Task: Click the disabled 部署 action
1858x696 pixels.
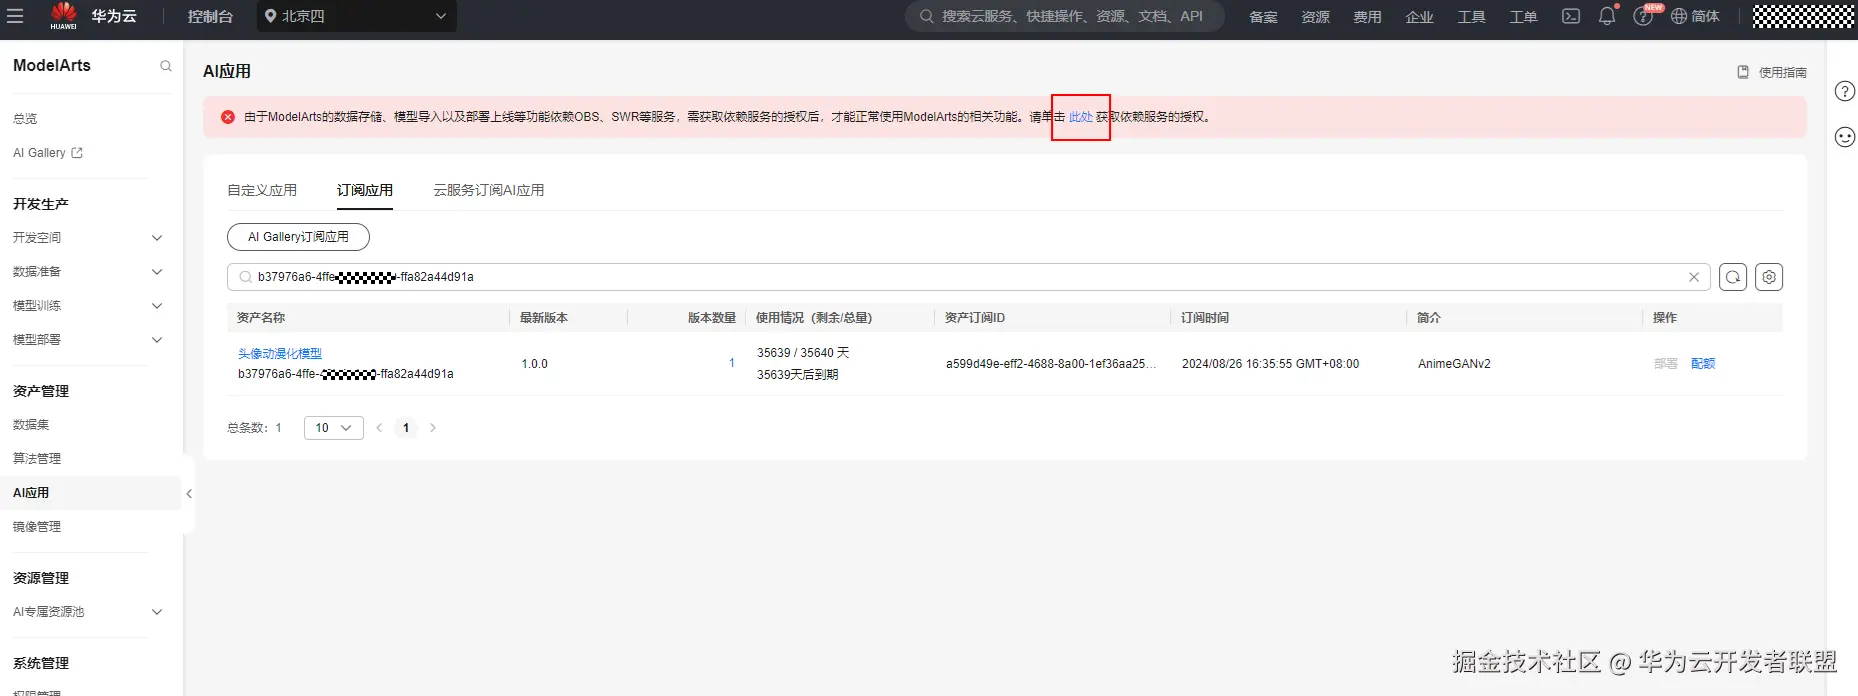Action: coord(1666,364)
